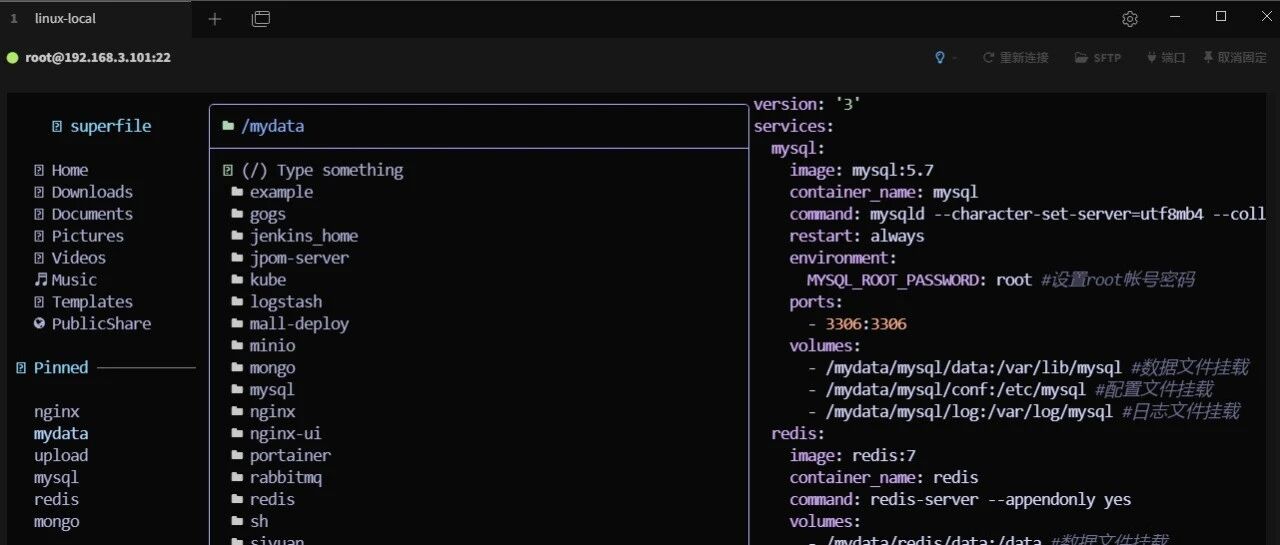Add a new terminal tab with plus icon

(x=214, y=18)
